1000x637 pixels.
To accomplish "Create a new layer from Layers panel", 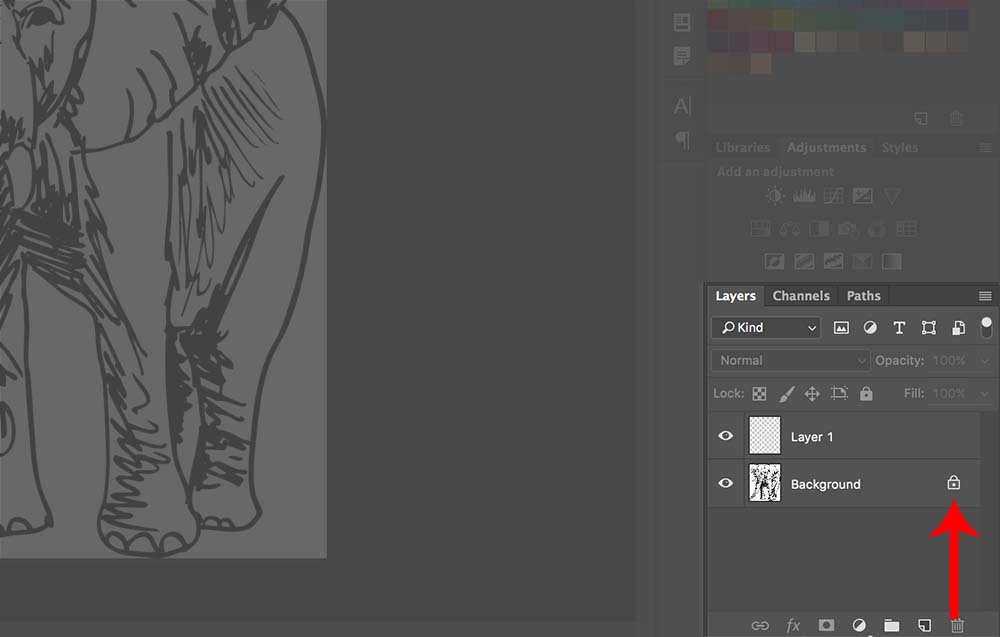I will pyautogui.click(x=924, y=626).
